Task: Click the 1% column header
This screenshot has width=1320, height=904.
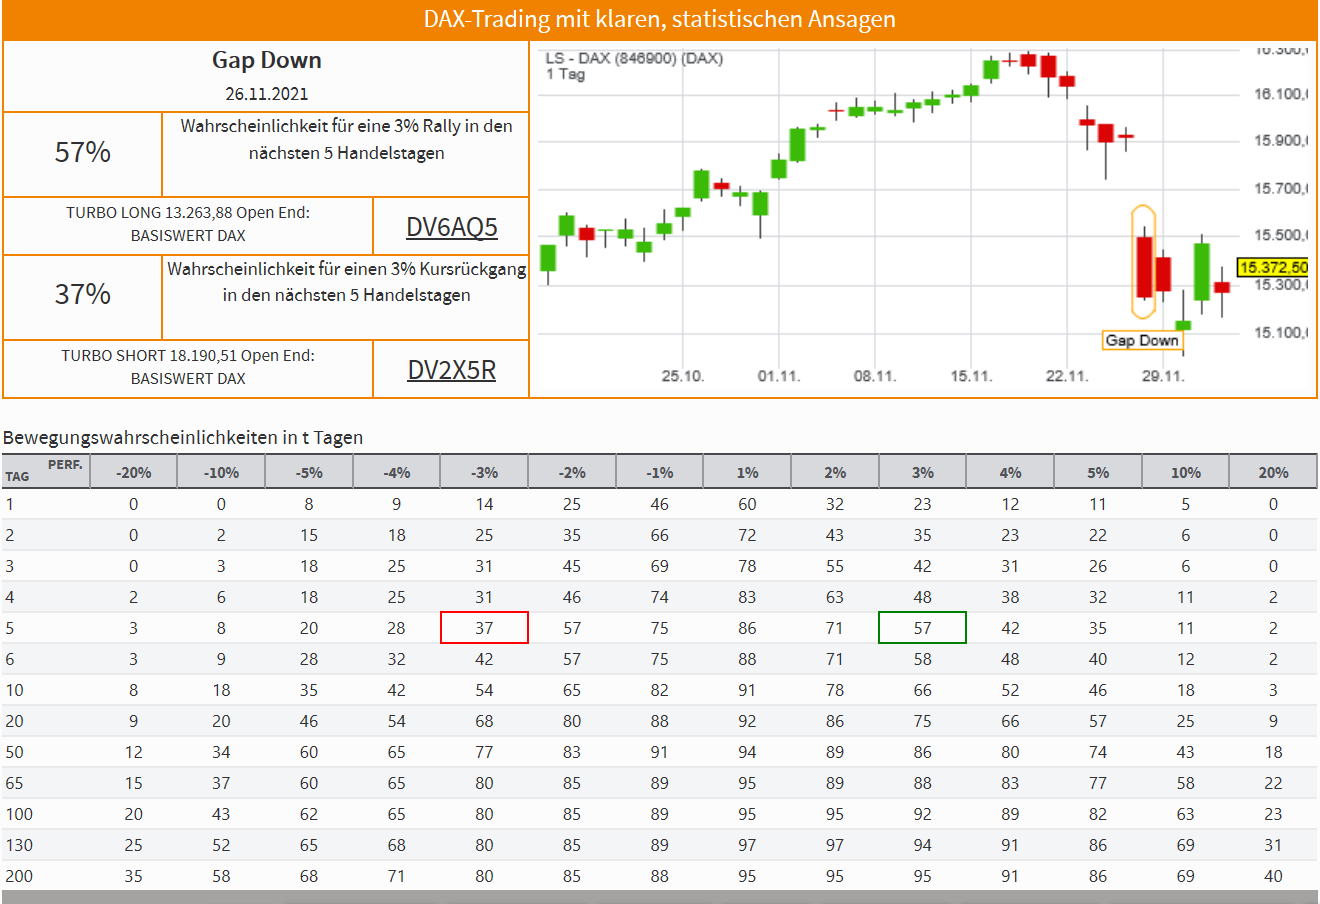Action: 747,472
